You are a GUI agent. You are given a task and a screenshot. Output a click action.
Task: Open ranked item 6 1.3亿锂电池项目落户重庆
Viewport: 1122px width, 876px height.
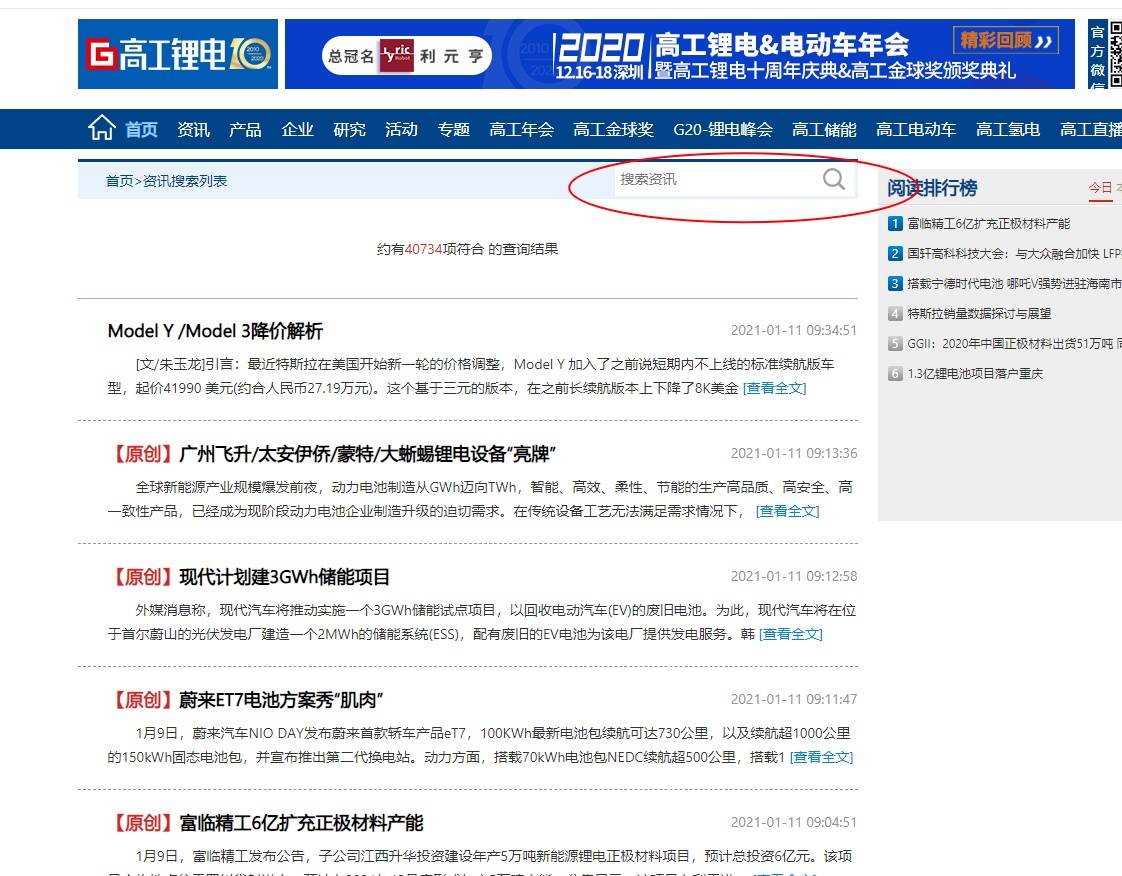click(975, 374)
